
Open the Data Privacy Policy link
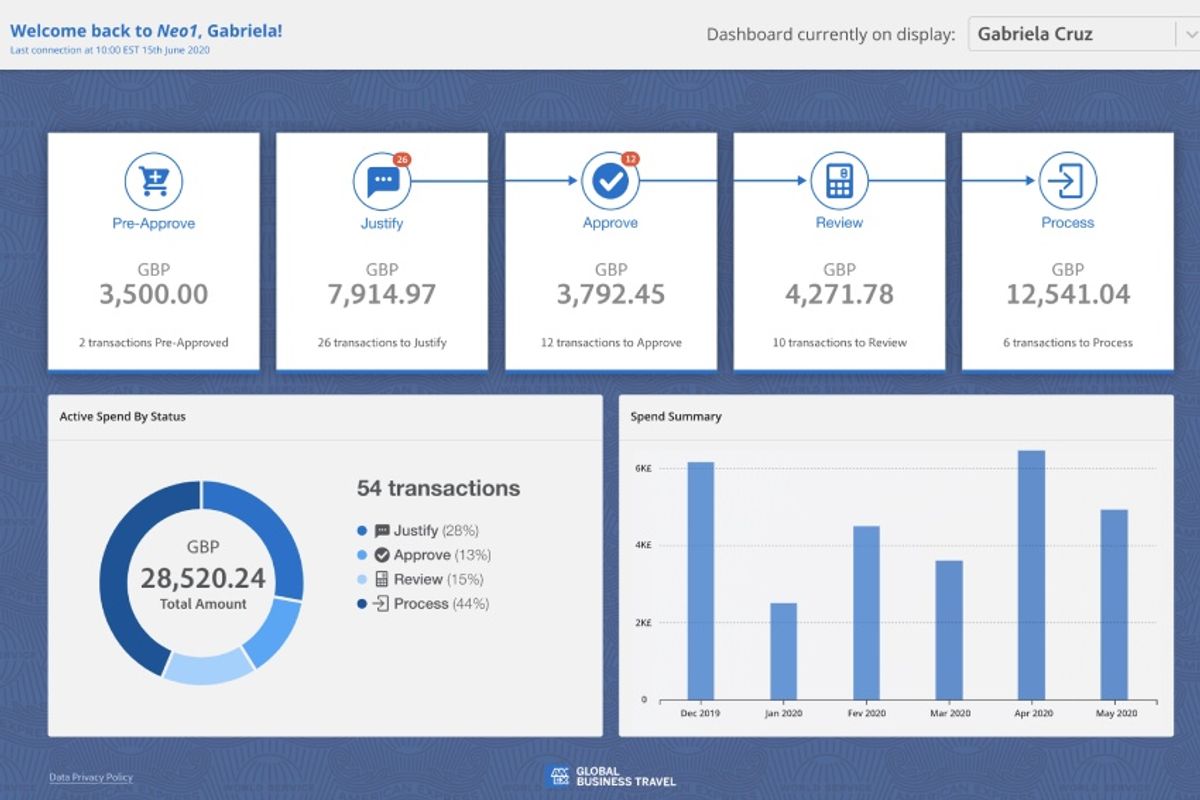point(90,777)
